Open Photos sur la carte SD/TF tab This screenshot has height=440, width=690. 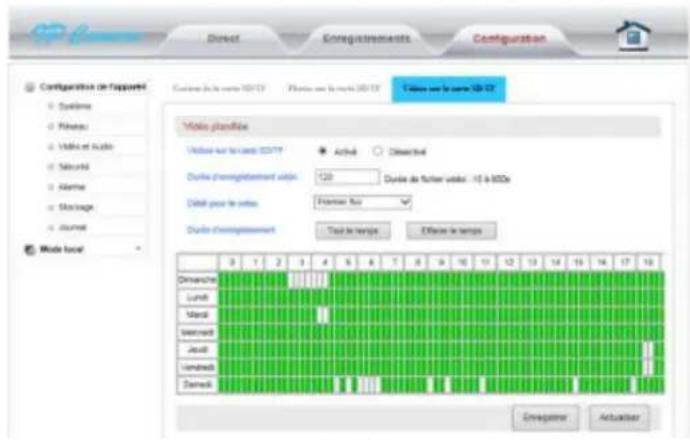pos(333,88)
